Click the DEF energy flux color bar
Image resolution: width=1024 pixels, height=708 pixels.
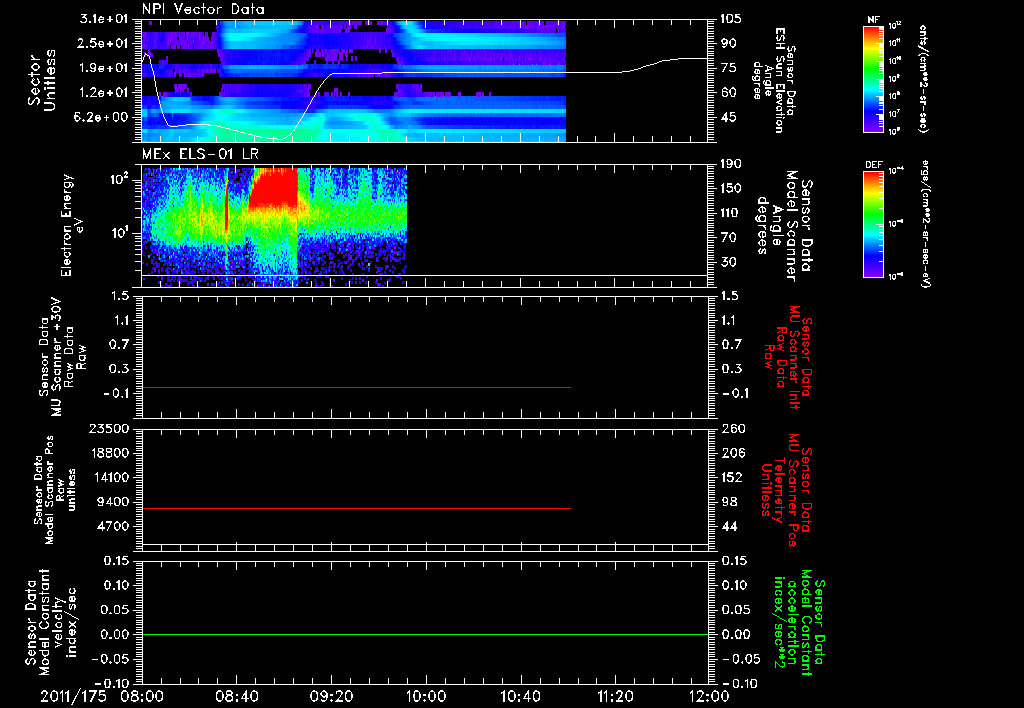coord(874,224)
